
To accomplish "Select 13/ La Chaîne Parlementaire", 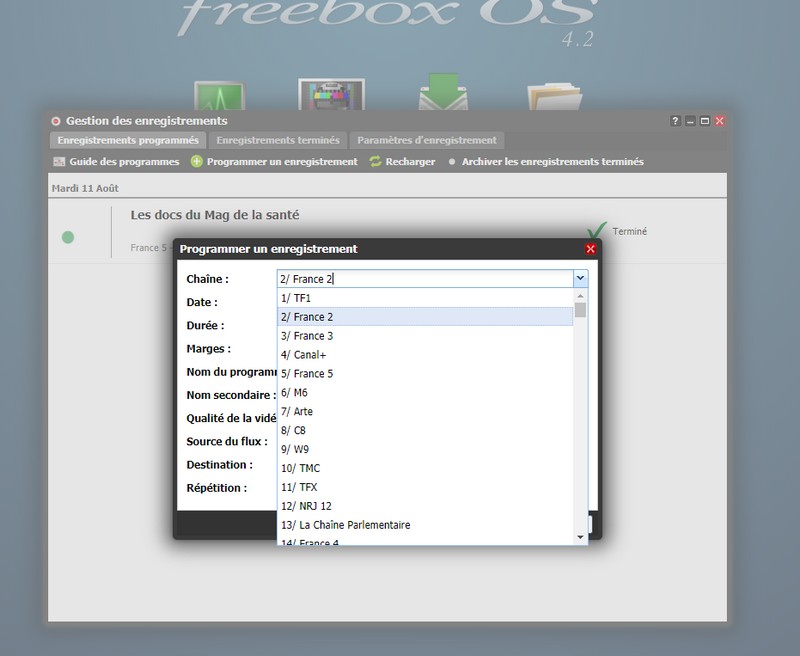I will point(426,524).
